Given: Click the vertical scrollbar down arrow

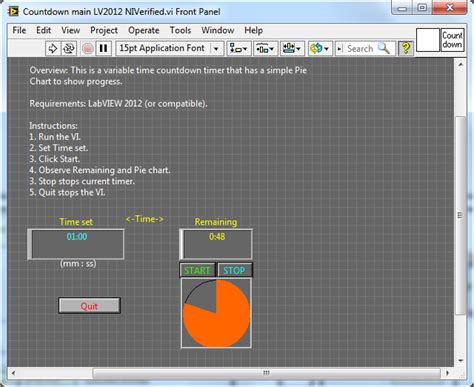Looking at the screenshot, I should pos(461,360).
